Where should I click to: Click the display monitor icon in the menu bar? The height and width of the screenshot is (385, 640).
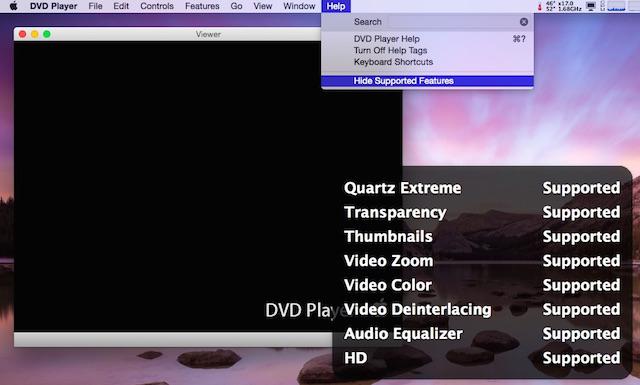(591, 6)
